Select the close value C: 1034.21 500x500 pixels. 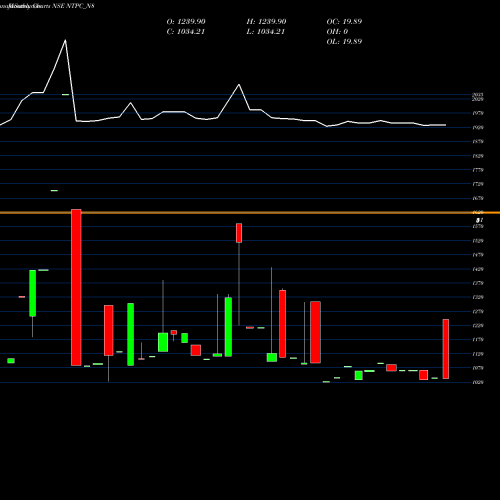[x=186, y=32]
